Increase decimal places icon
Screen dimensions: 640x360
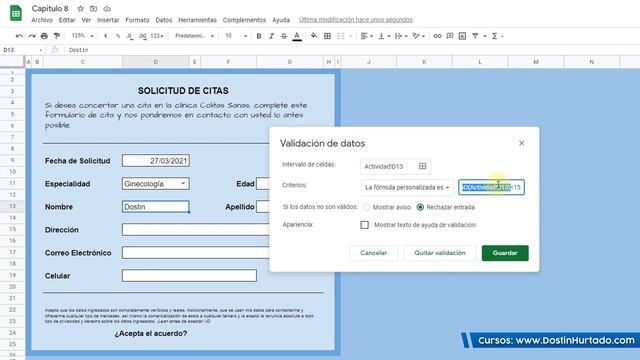(x=142, y=36)
